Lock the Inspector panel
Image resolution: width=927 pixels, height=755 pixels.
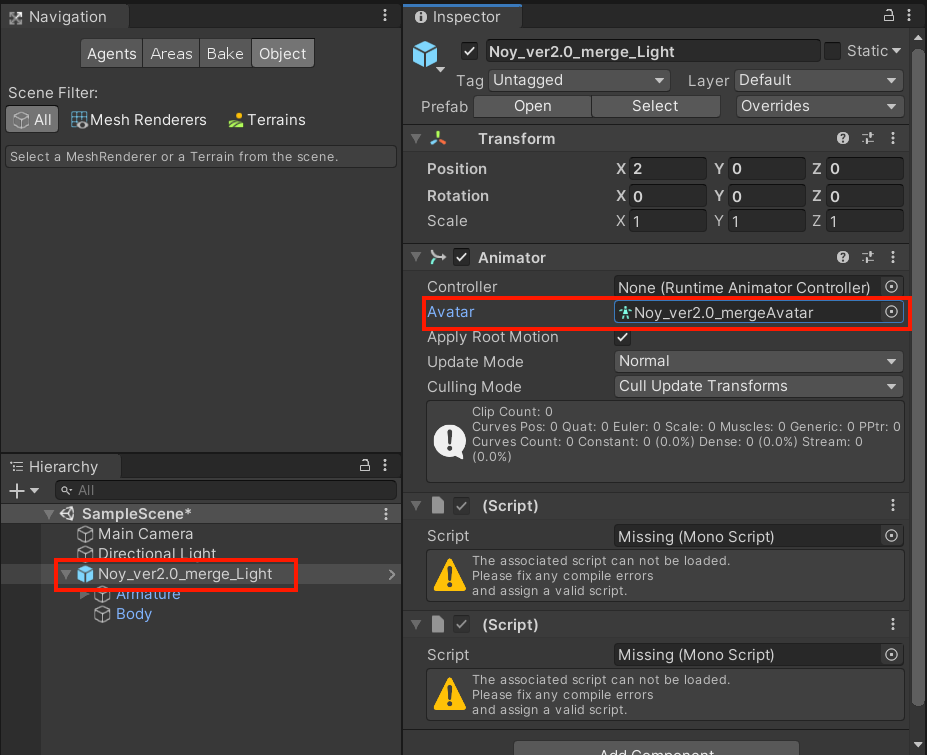889,15
